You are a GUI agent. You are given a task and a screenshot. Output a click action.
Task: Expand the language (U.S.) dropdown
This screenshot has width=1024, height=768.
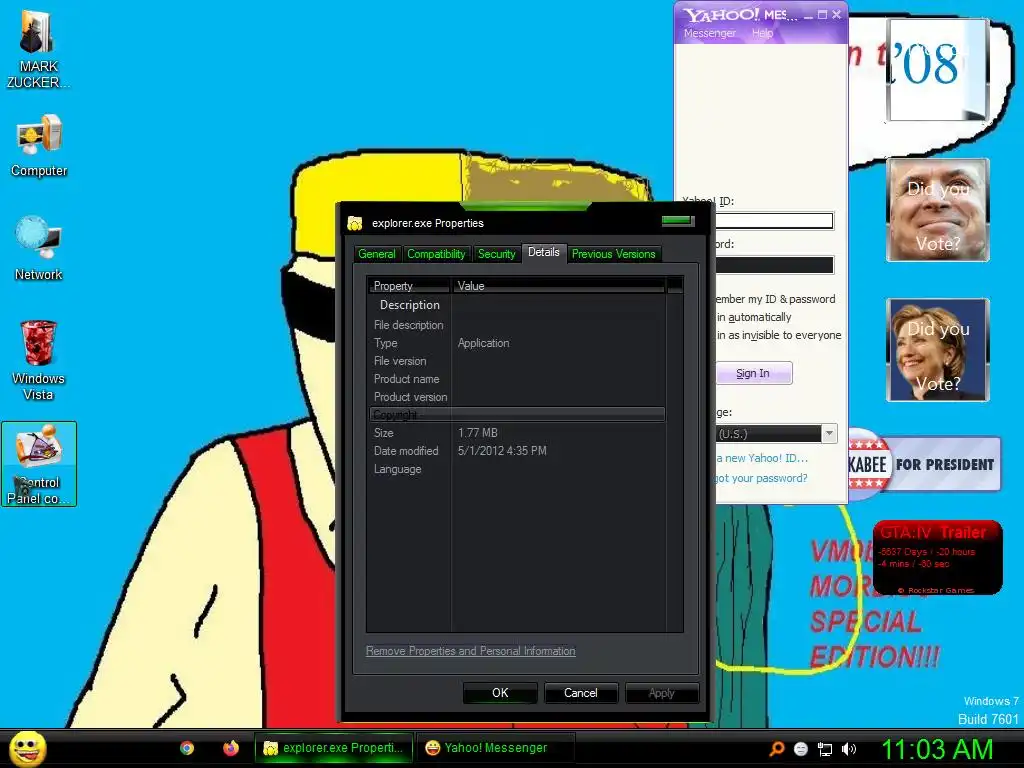(829, 434)
